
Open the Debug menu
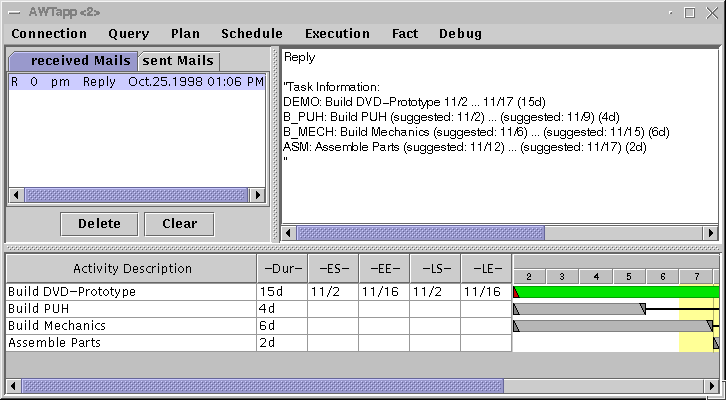click(459, 33)
